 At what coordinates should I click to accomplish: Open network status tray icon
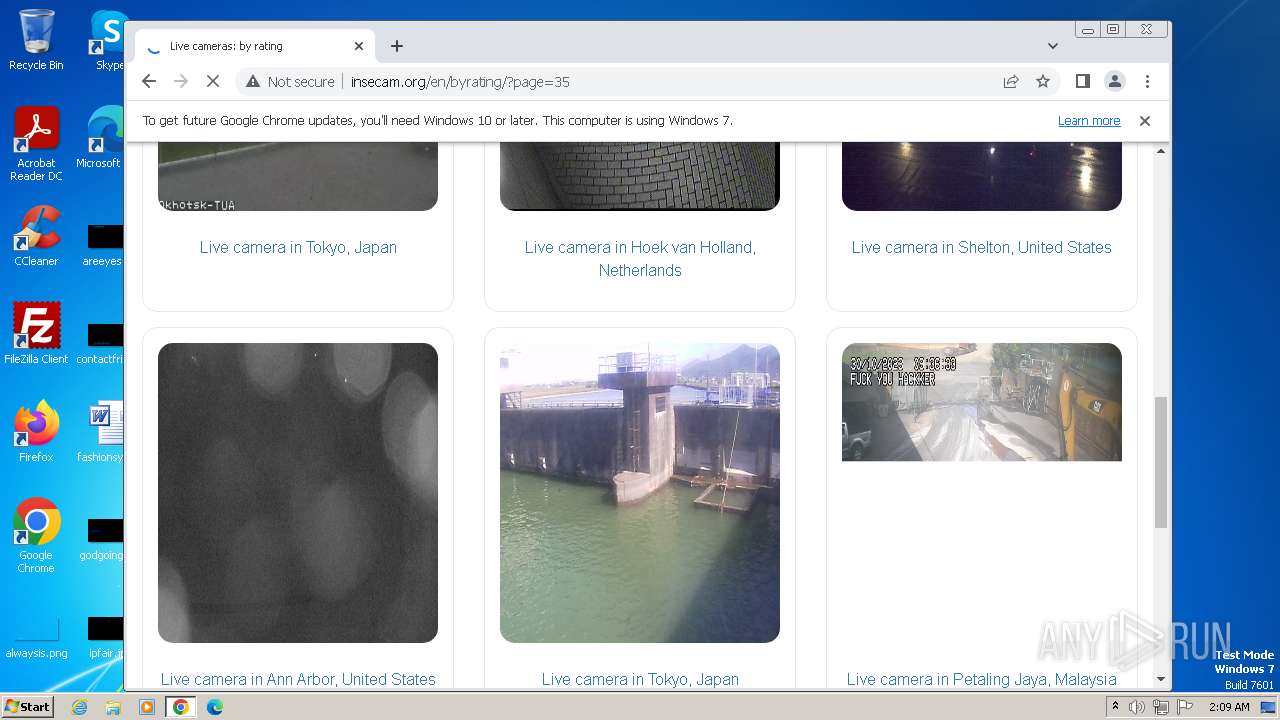(x=1160, y=707)
